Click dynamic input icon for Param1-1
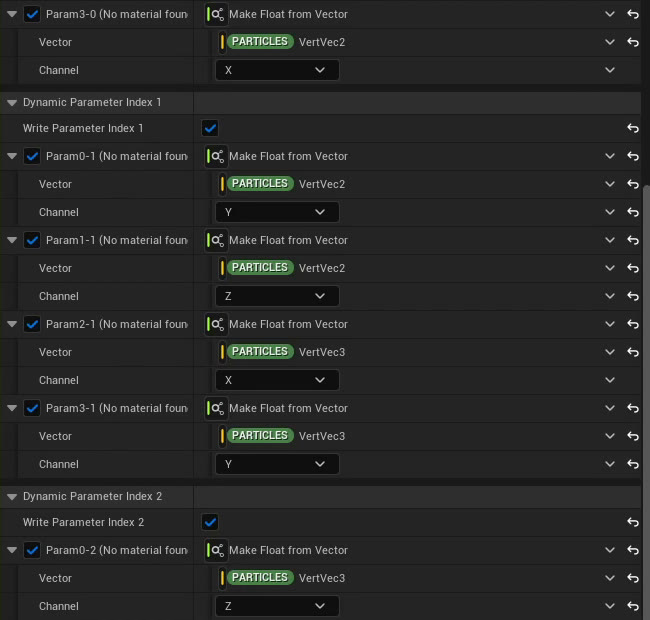The image size is (650, 620). (x=215, y=240)
